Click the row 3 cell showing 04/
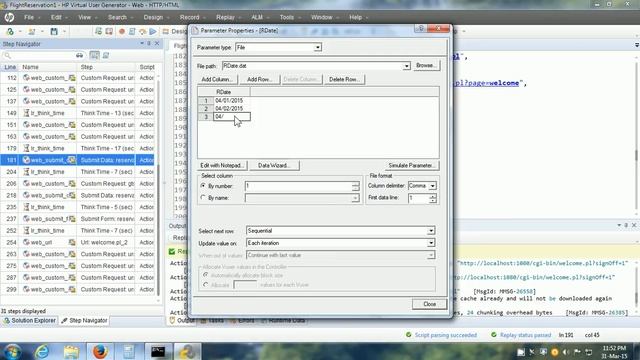This screenshot has height=360, width=640. pyautogui.click(x=231, y=117)
